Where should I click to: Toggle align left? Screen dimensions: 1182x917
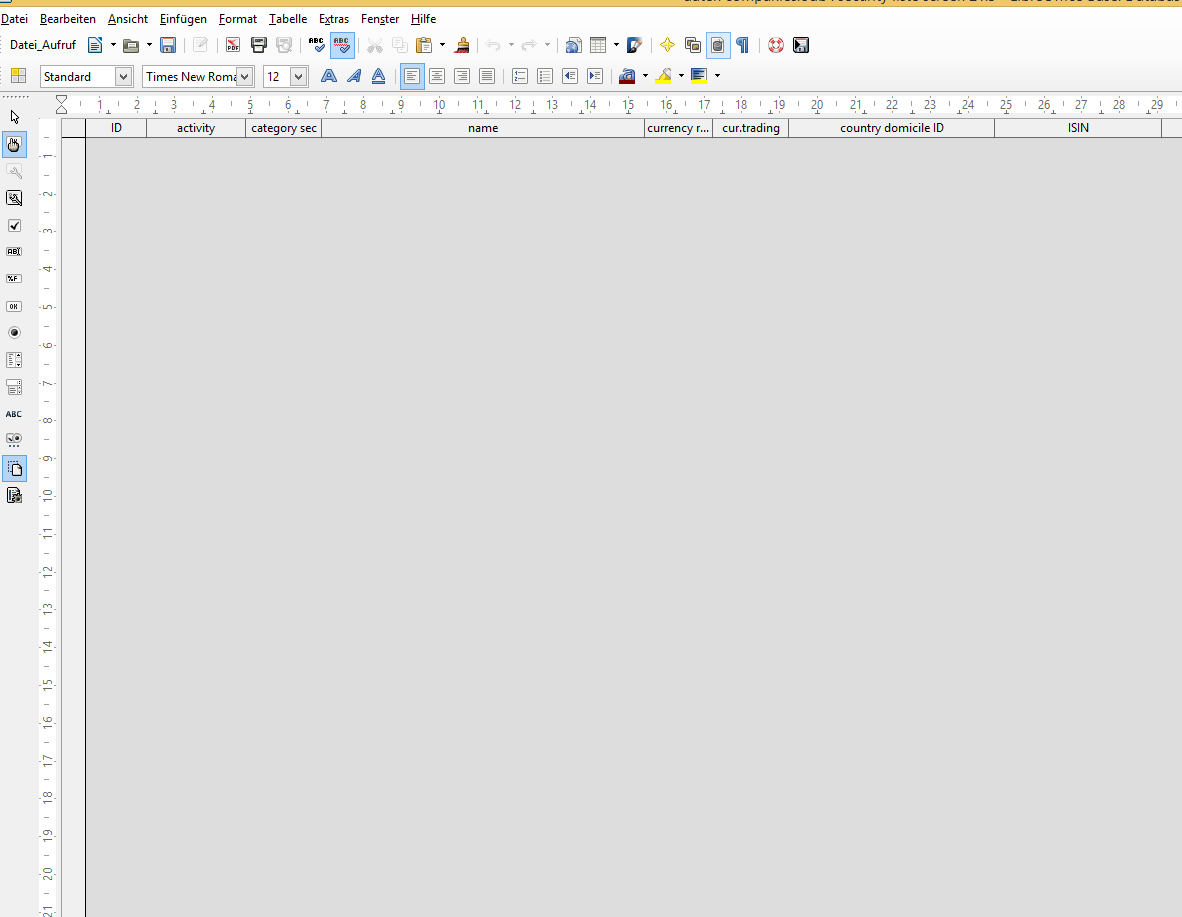412,76
